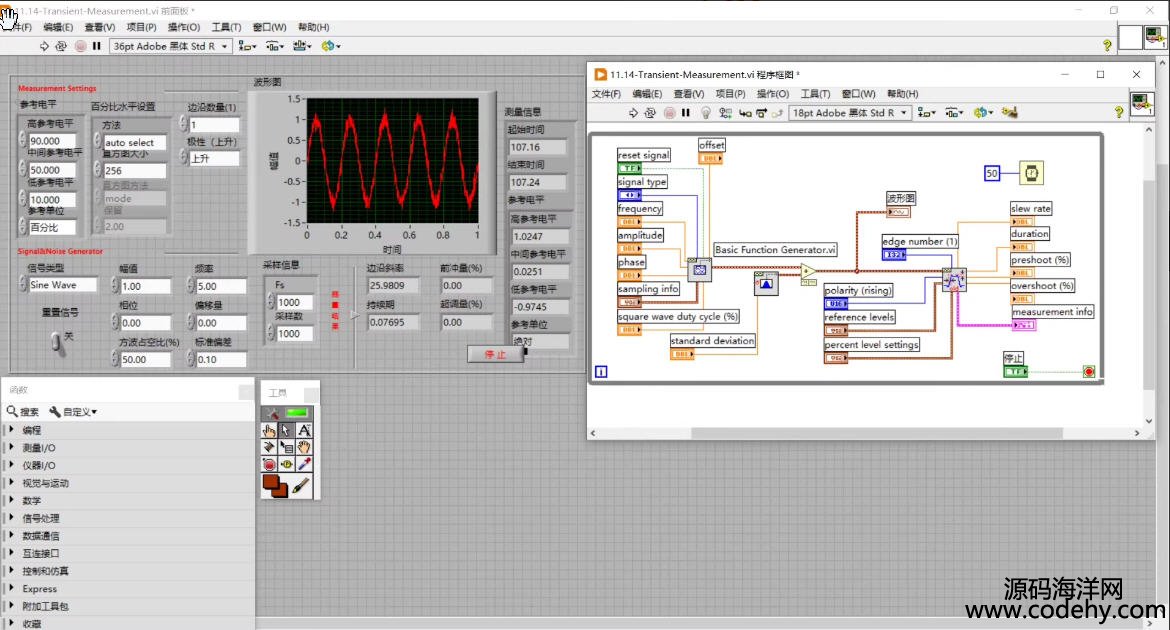Click the reset signal boolean terminal
This screenshot has height=630, width=1170.
click(x=630, y=168)
